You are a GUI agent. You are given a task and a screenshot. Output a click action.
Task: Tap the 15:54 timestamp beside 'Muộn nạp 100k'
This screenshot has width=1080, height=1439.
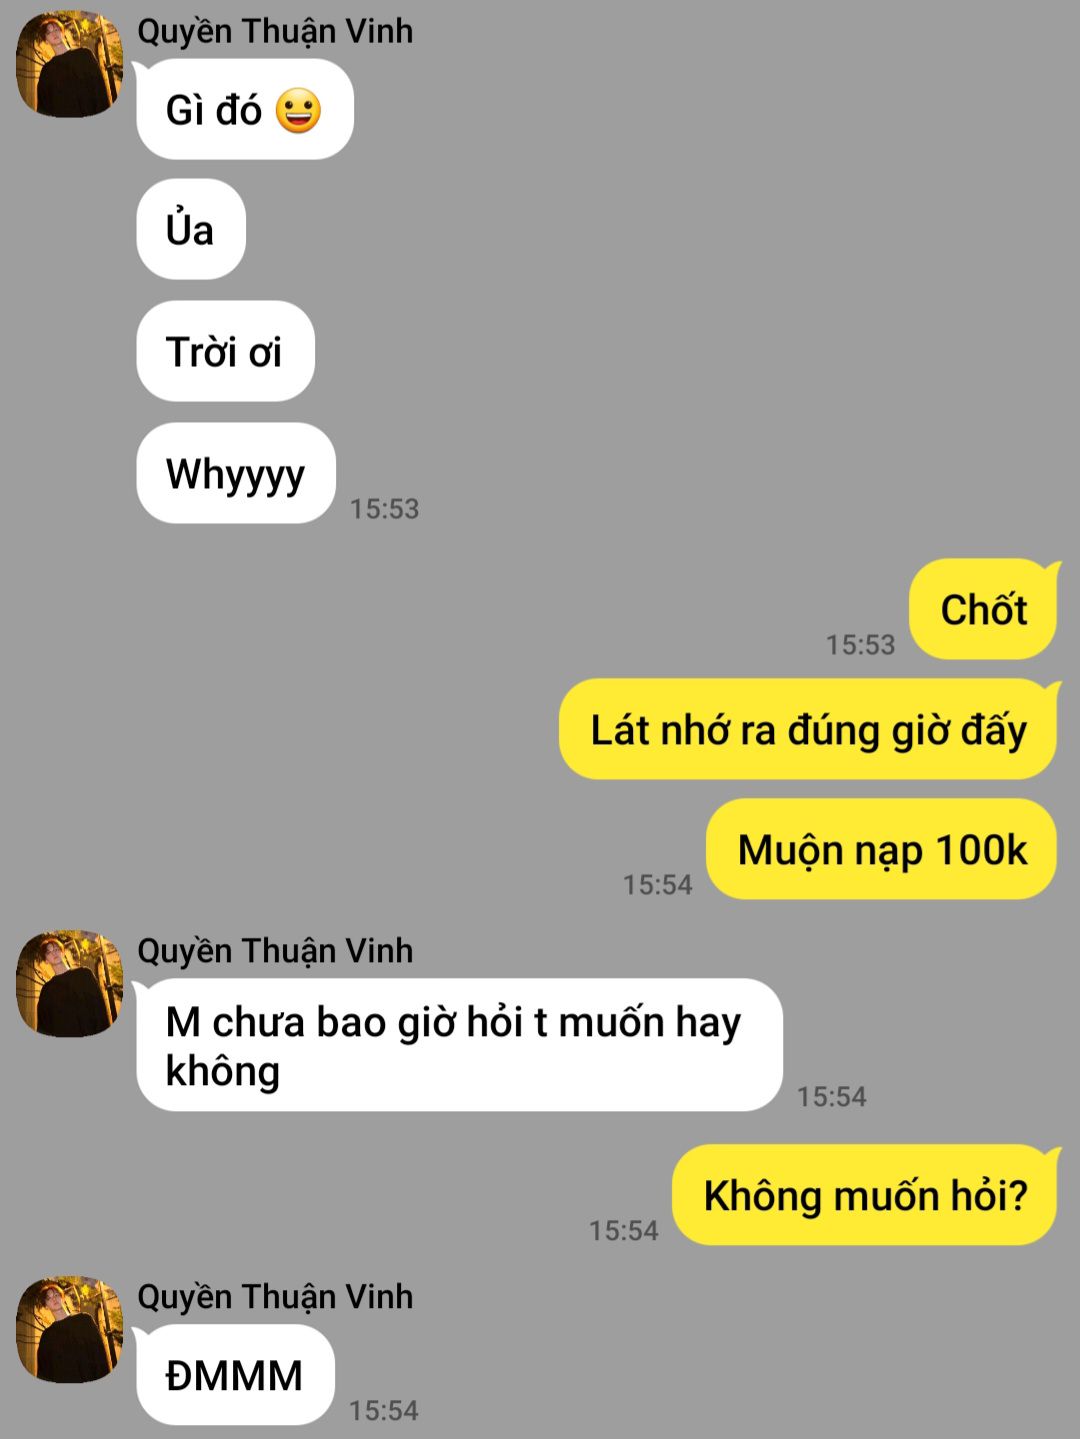(x=657, y=885)
